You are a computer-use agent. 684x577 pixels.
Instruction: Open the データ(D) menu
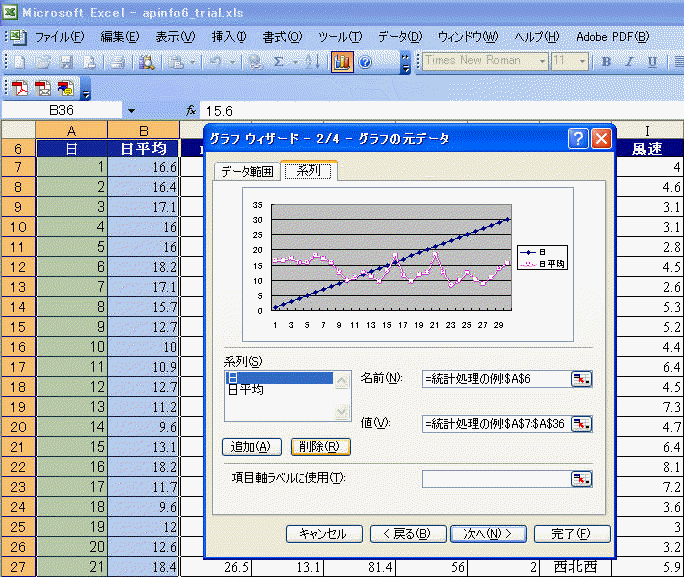[400, 37]
